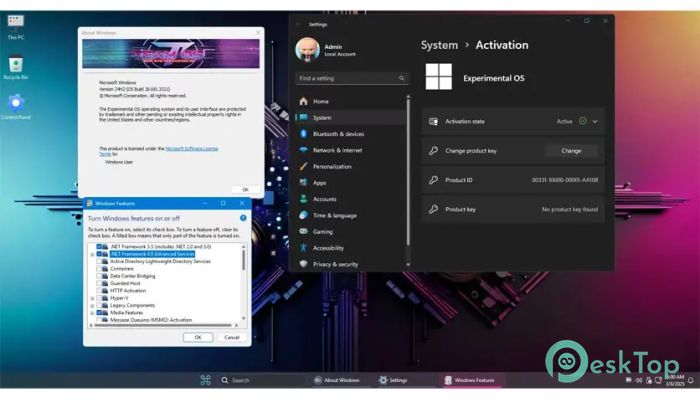The height and width of the screenshot is (400, 700).
Task: Click the magnifier icon in Find a setting
Action: [401, 78]
